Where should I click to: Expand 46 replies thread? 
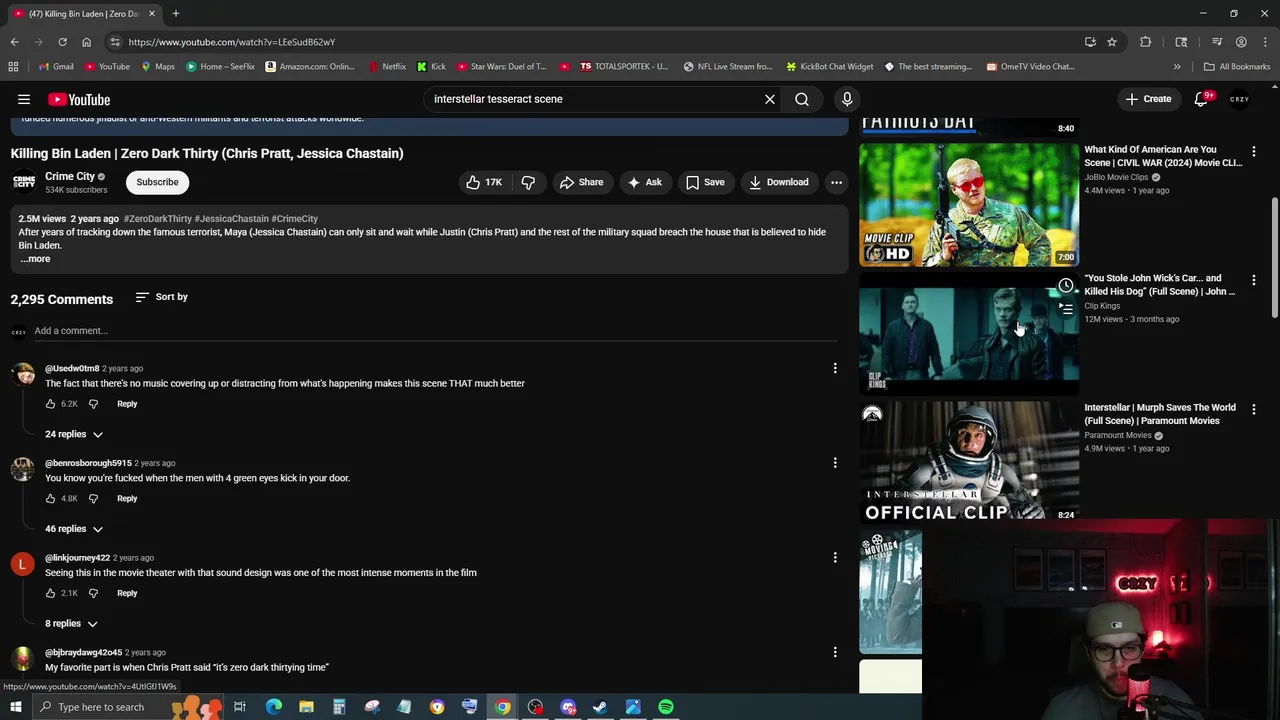coord(74,529)
